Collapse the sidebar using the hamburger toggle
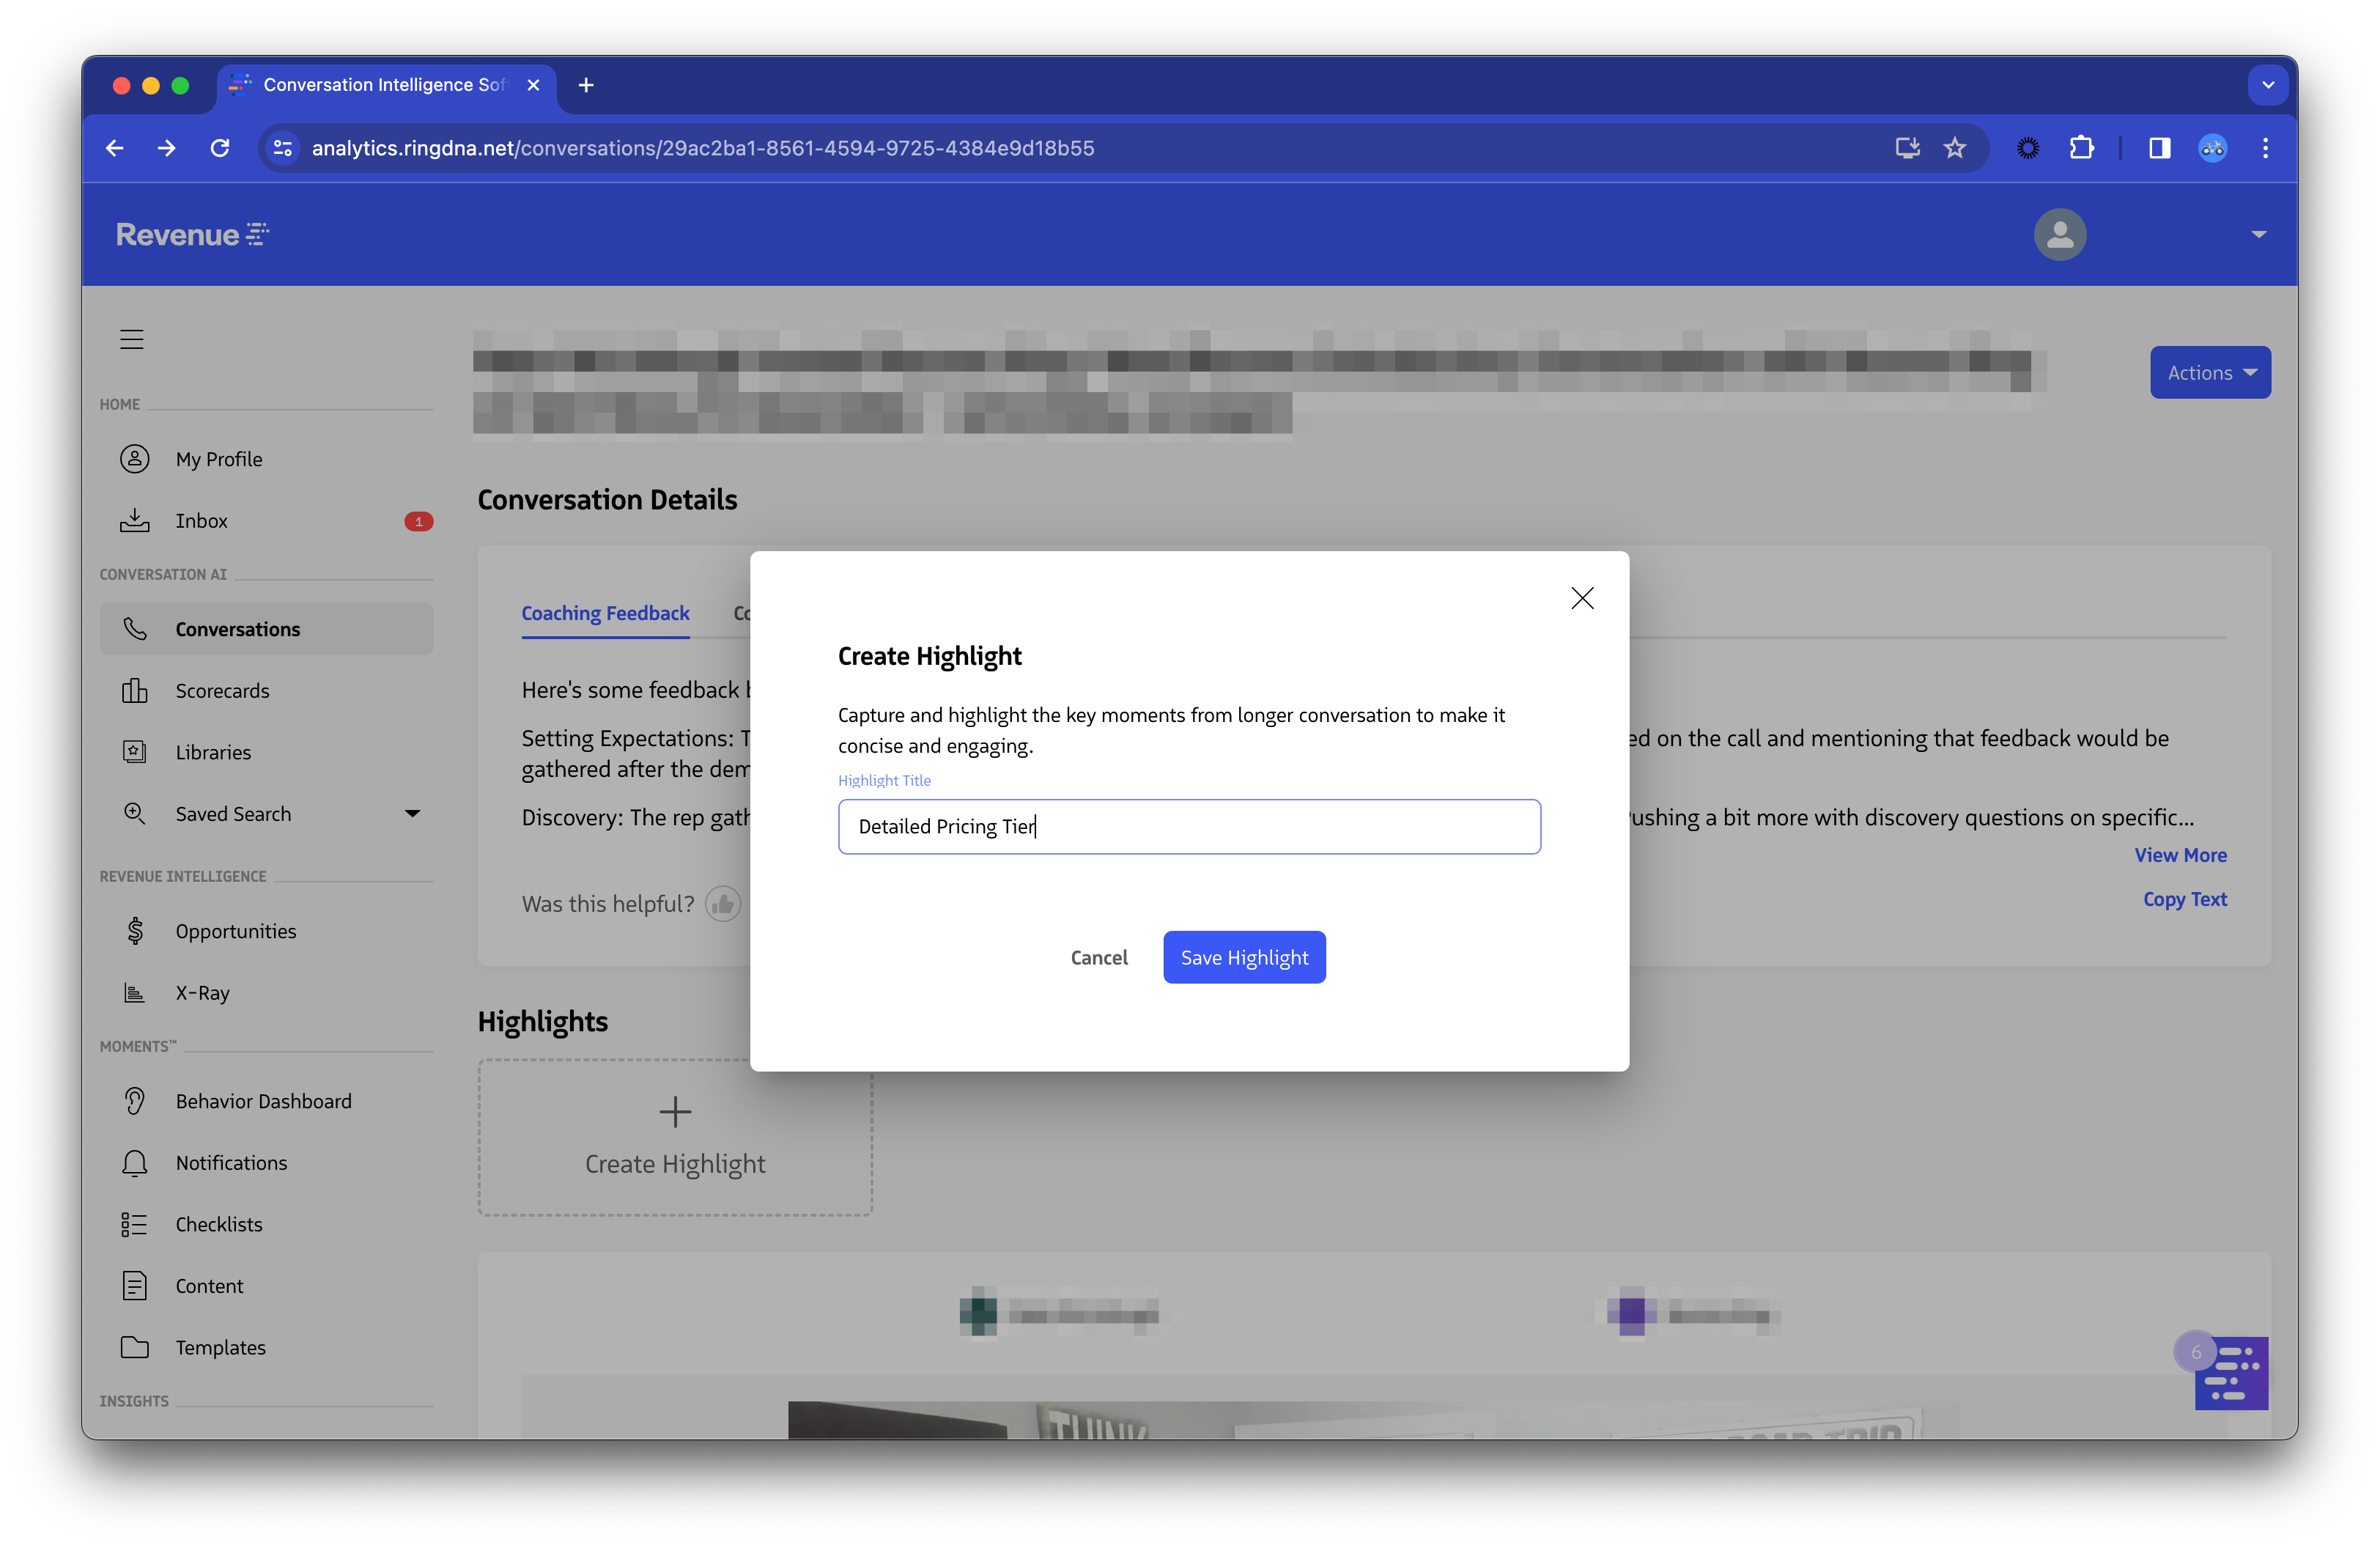Viewport: 2380px width, 1548px height. 132,338
